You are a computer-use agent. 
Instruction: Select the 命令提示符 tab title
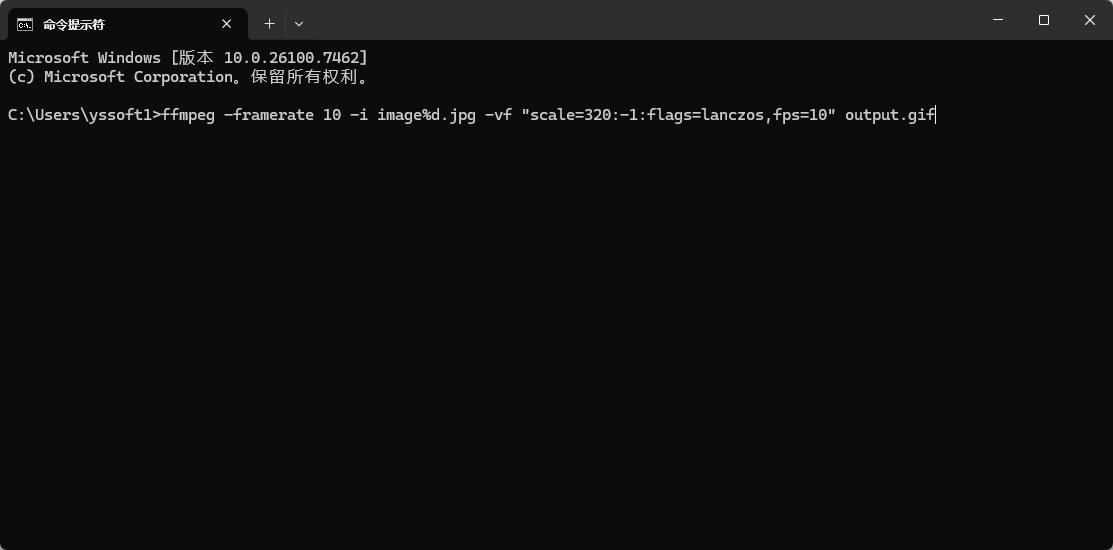[x=74, y=24]
